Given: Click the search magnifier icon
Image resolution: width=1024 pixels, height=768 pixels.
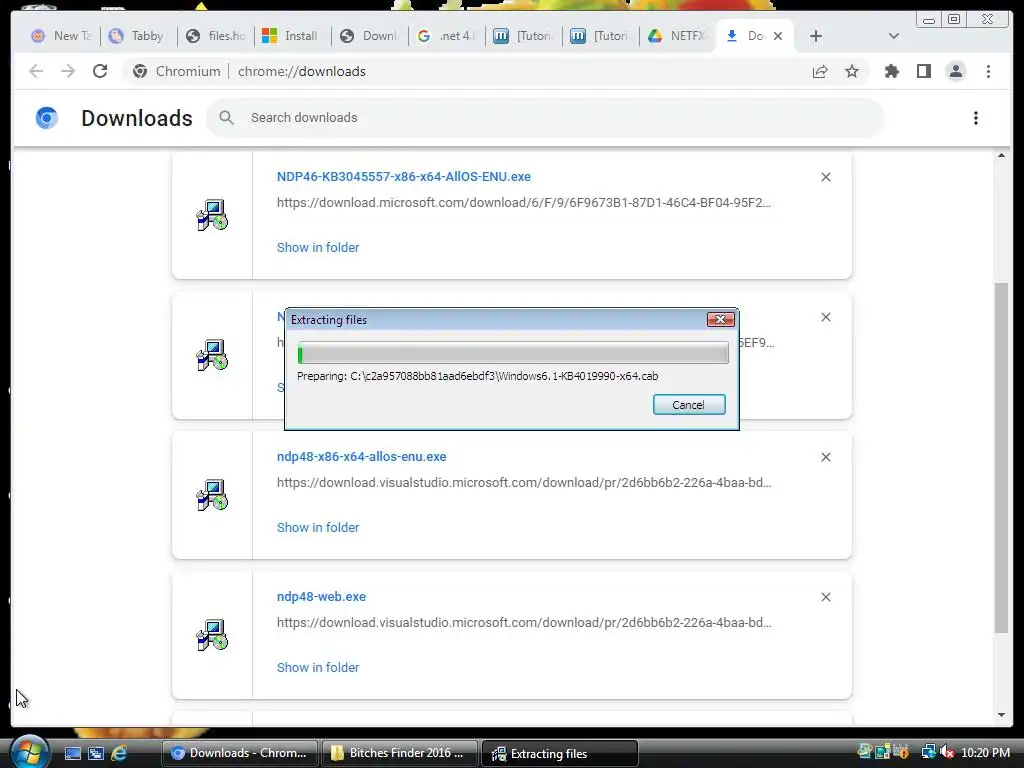Looking at the screenshot, I should (226, 118).
